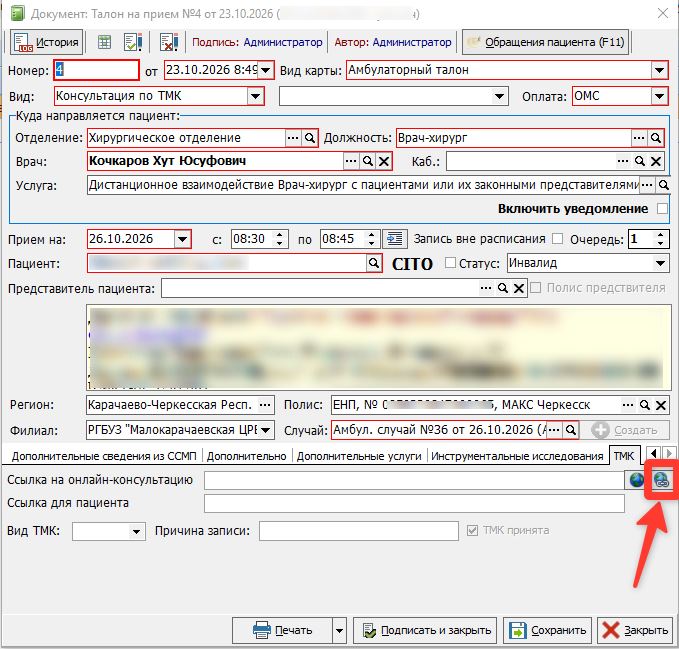679x649 pixels.
Task: Enable the Включить уведомление checkbox
Action: pos(662,209)
